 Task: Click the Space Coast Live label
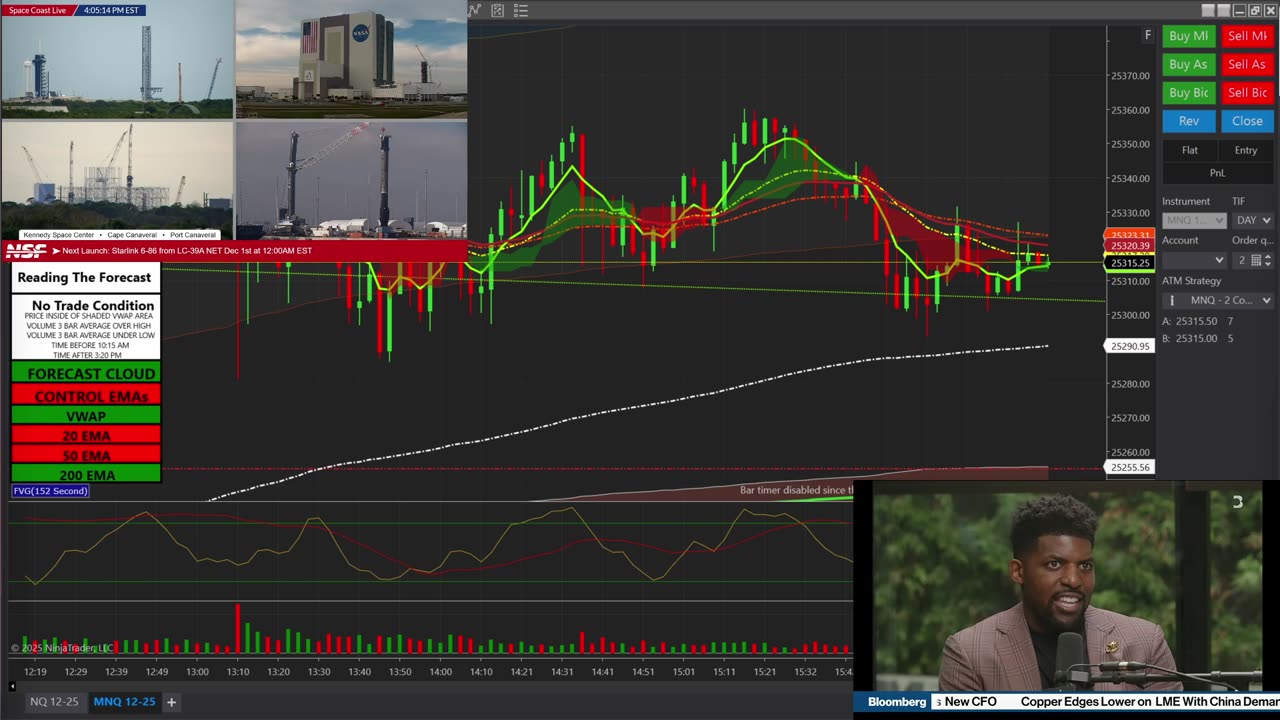(x=39, y=10)
